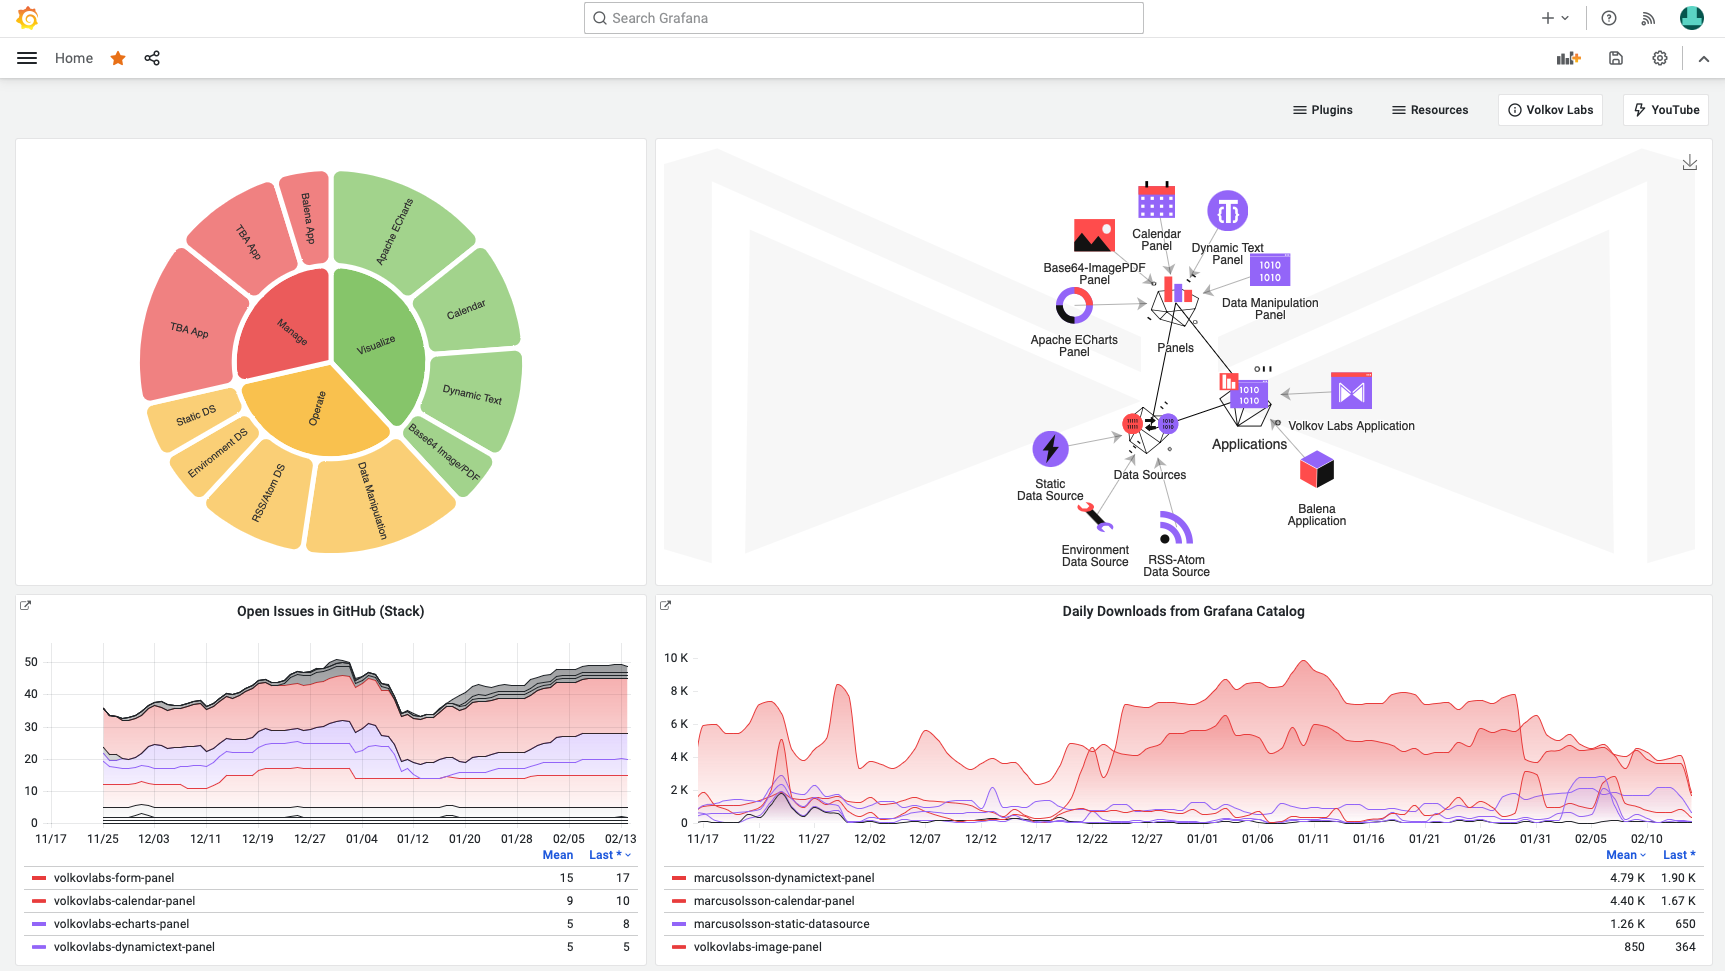The height and width of the screenshot is (971, 1725).
Task: Click the Volkov Labs Application node icon
Action: pos(1351,391)
